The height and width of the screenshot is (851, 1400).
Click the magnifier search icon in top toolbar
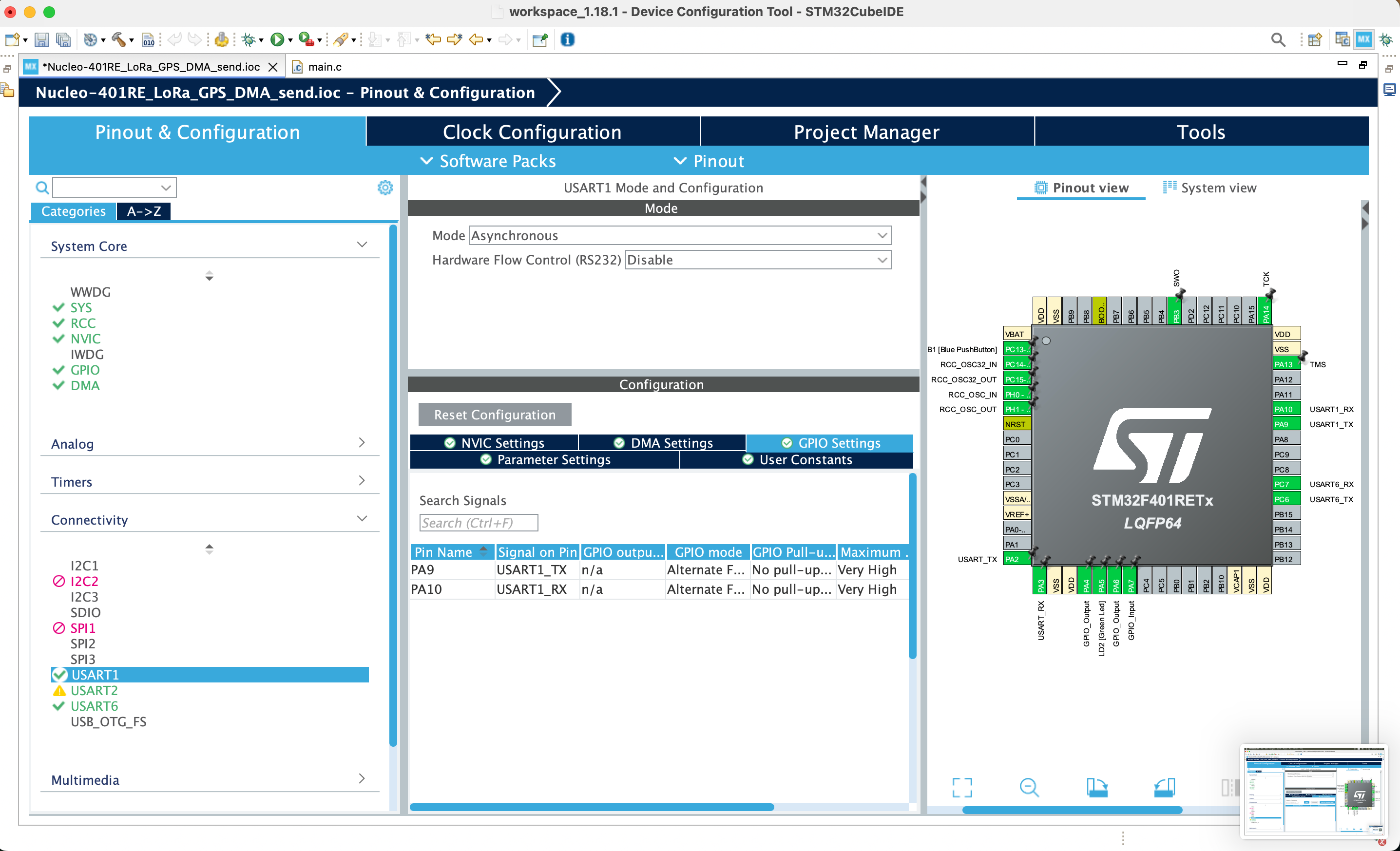pos(1278,40)
